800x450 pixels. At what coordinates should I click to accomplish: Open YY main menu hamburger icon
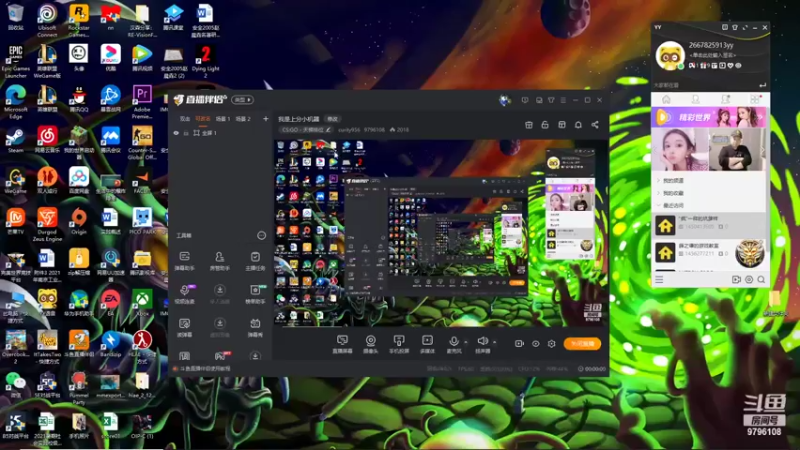tap(659, 280)
